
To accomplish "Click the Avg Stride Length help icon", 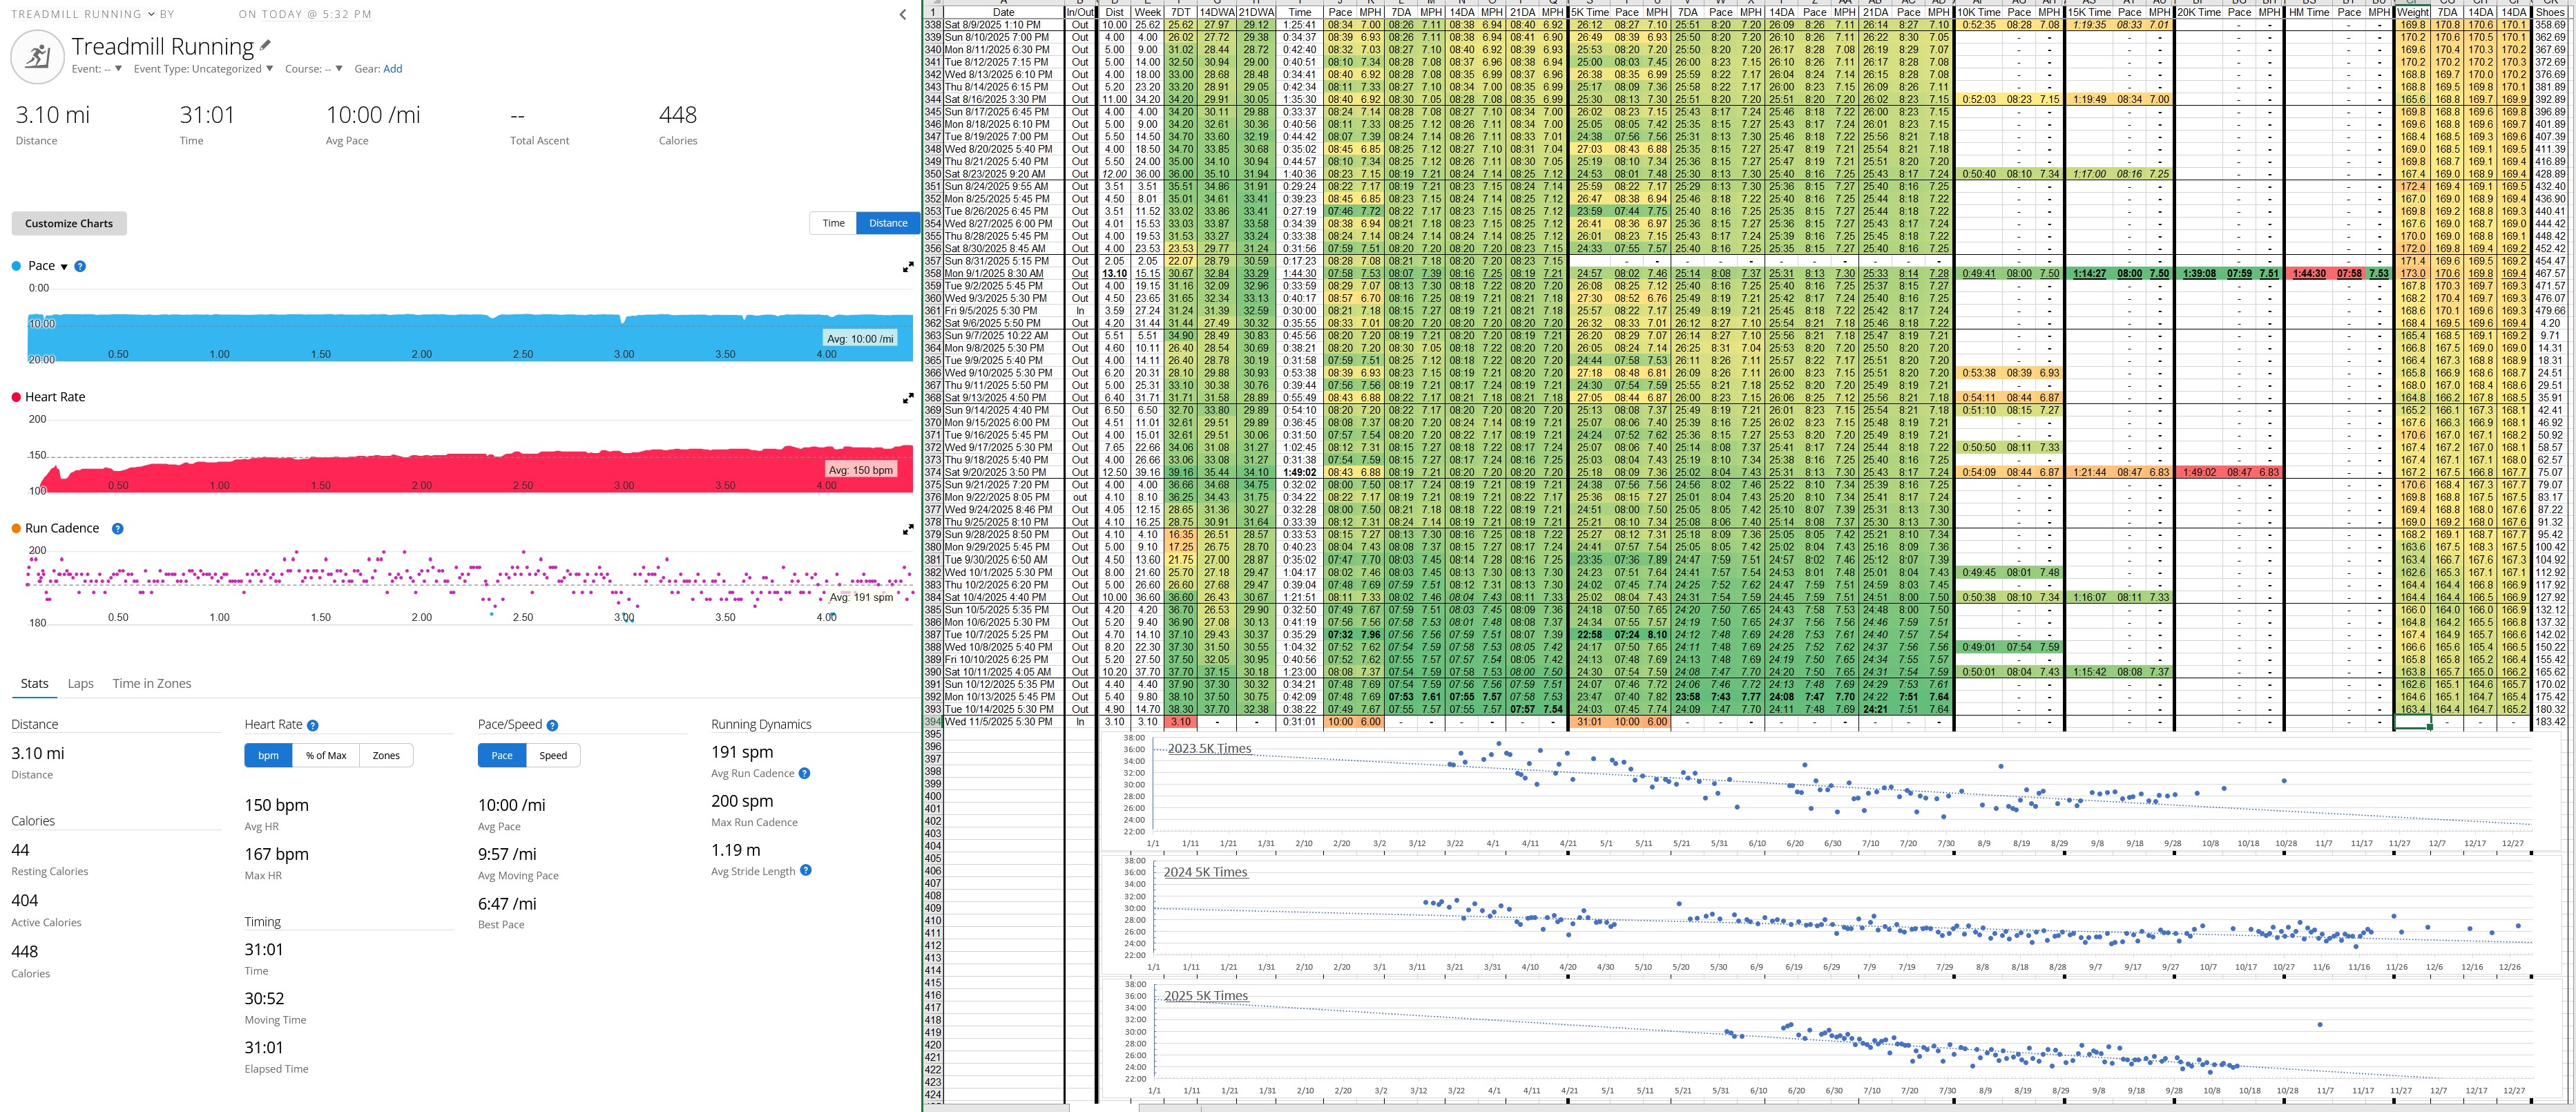I will coord(805,871).
